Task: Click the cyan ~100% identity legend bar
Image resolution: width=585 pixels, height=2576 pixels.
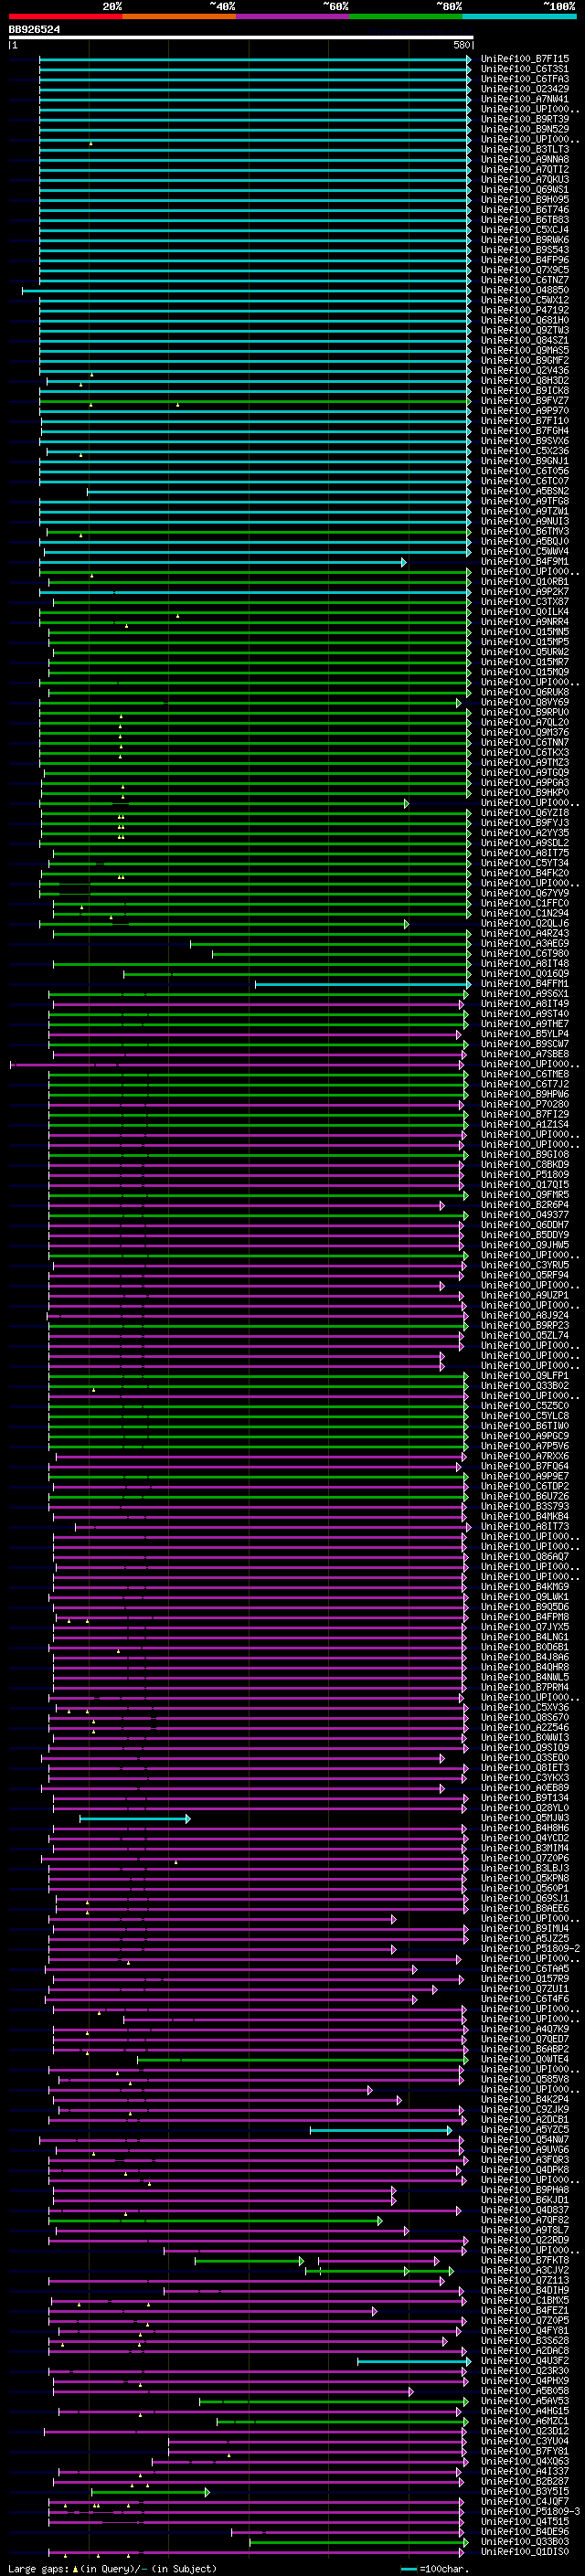Action: [x=519, y=16]
